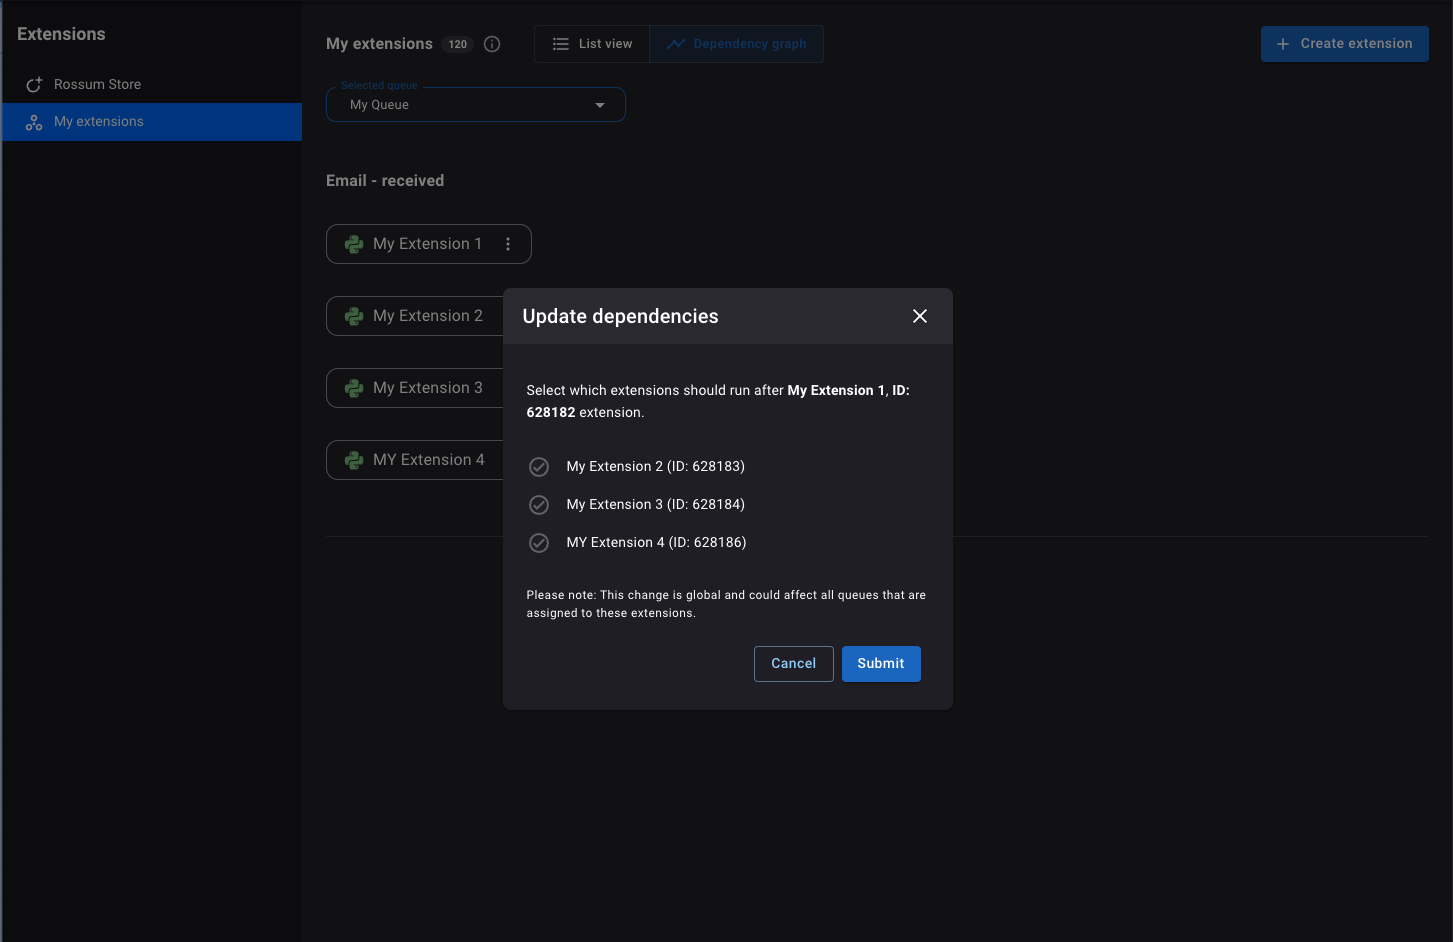Click the Python icon of My Extension 3
Image resolution: width=1453 pixels, height=942 pixels.
(354, 388)
